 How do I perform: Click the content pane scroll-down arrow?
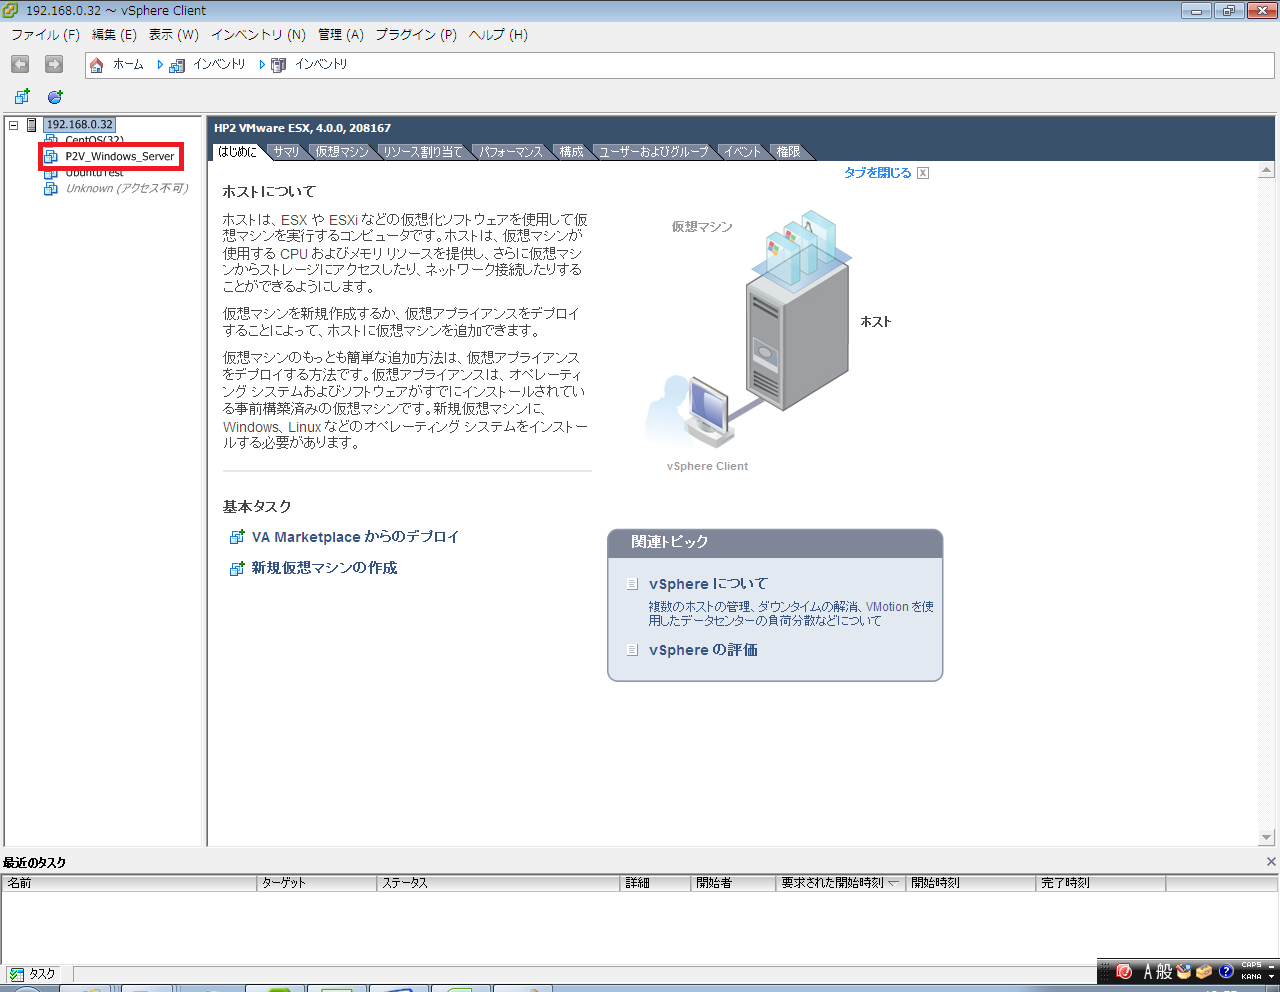tap(1267, 838)
